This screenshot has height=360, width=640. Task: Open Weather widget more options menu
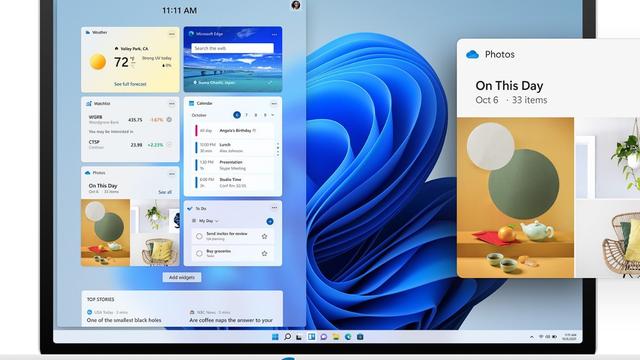(x=171, y=34)
